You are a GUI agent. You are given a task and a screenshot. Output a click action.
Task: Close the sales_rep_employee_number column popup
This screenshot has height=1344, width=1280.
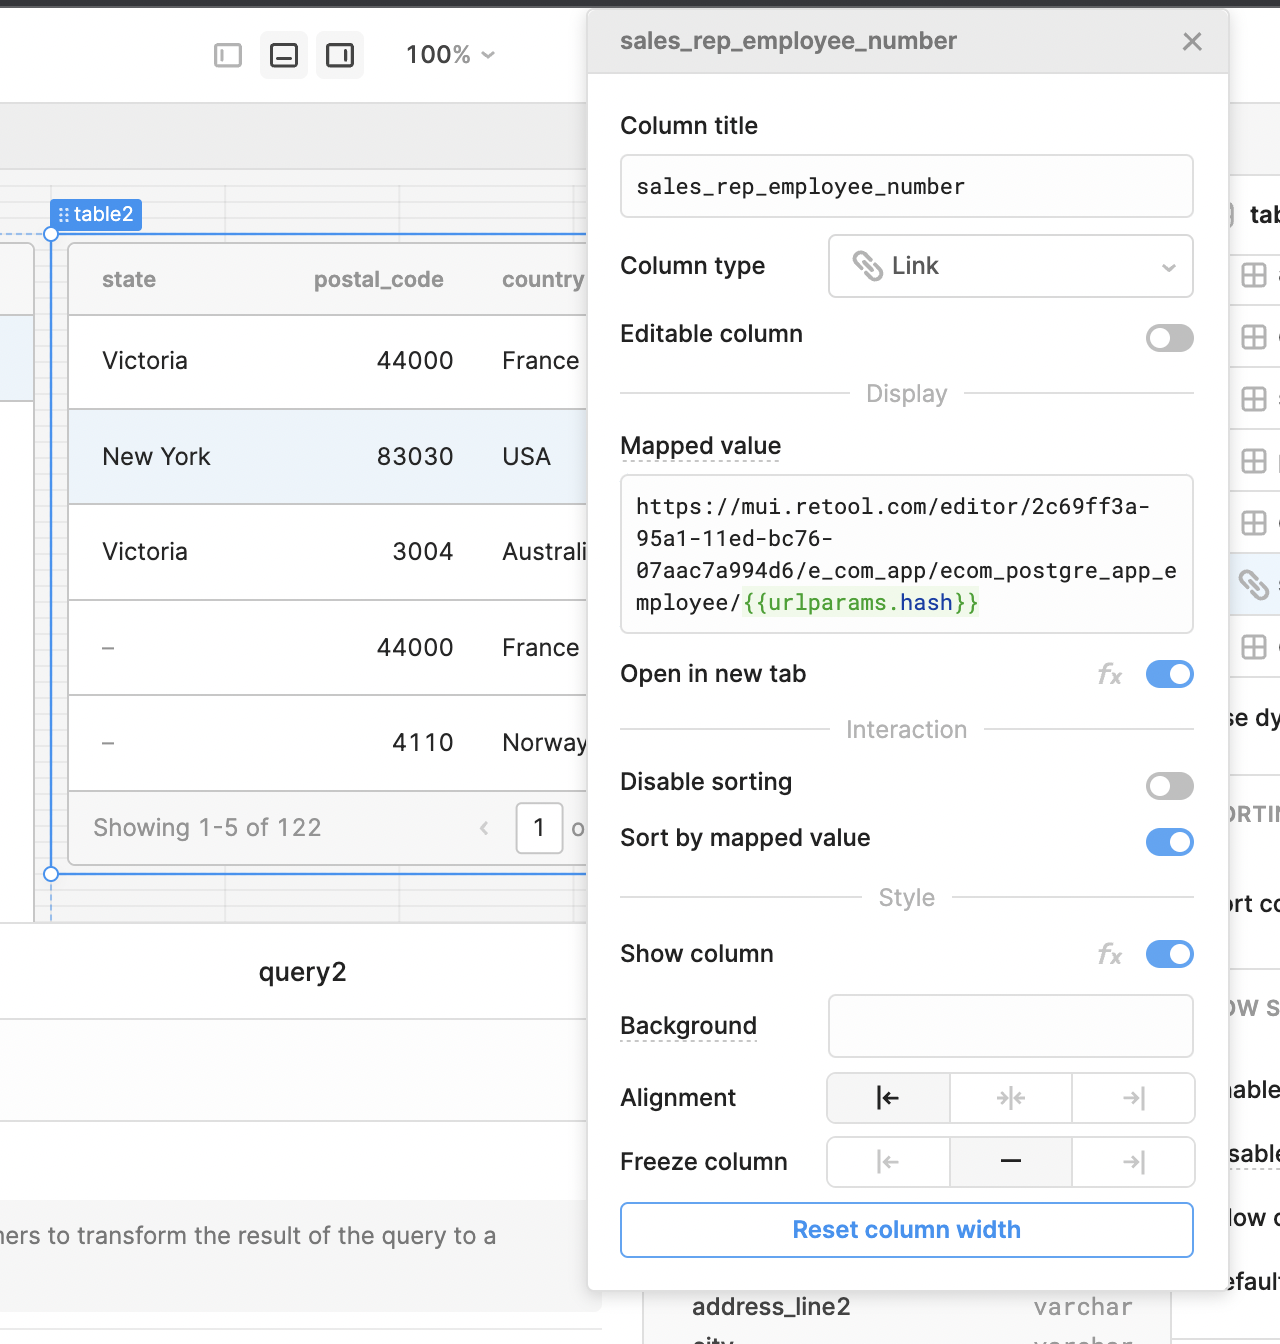click(1192, 41)
